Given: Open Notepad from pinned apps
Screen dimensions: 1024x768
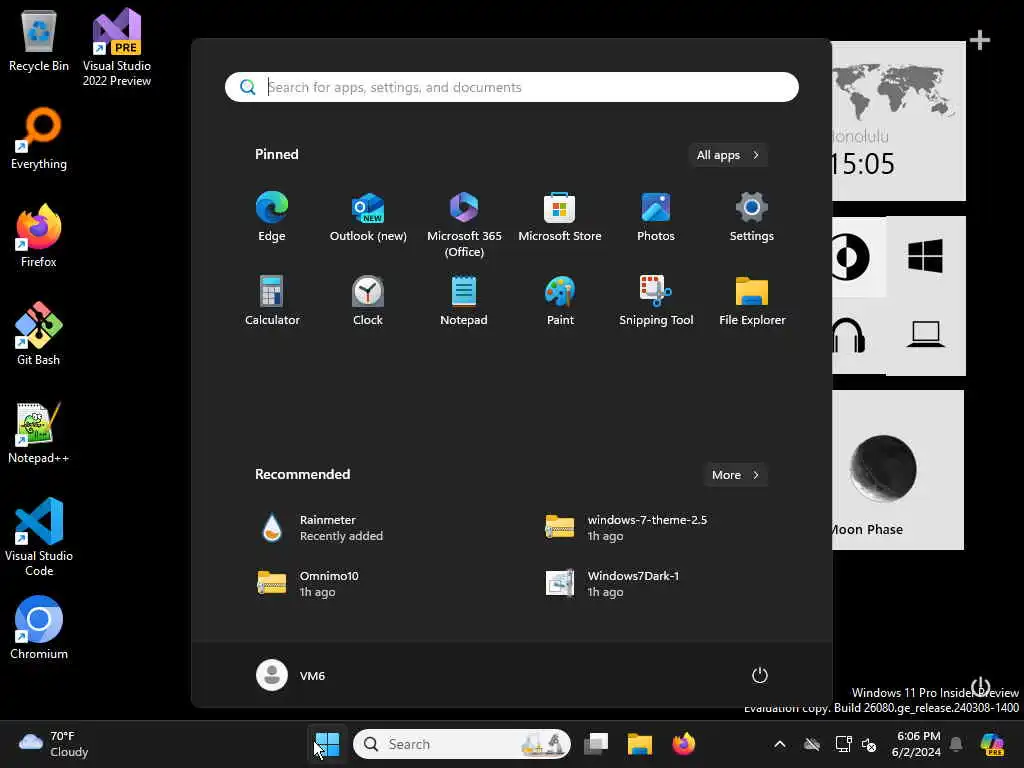Looking at the screenshot, I should click(x=464, y=301).
